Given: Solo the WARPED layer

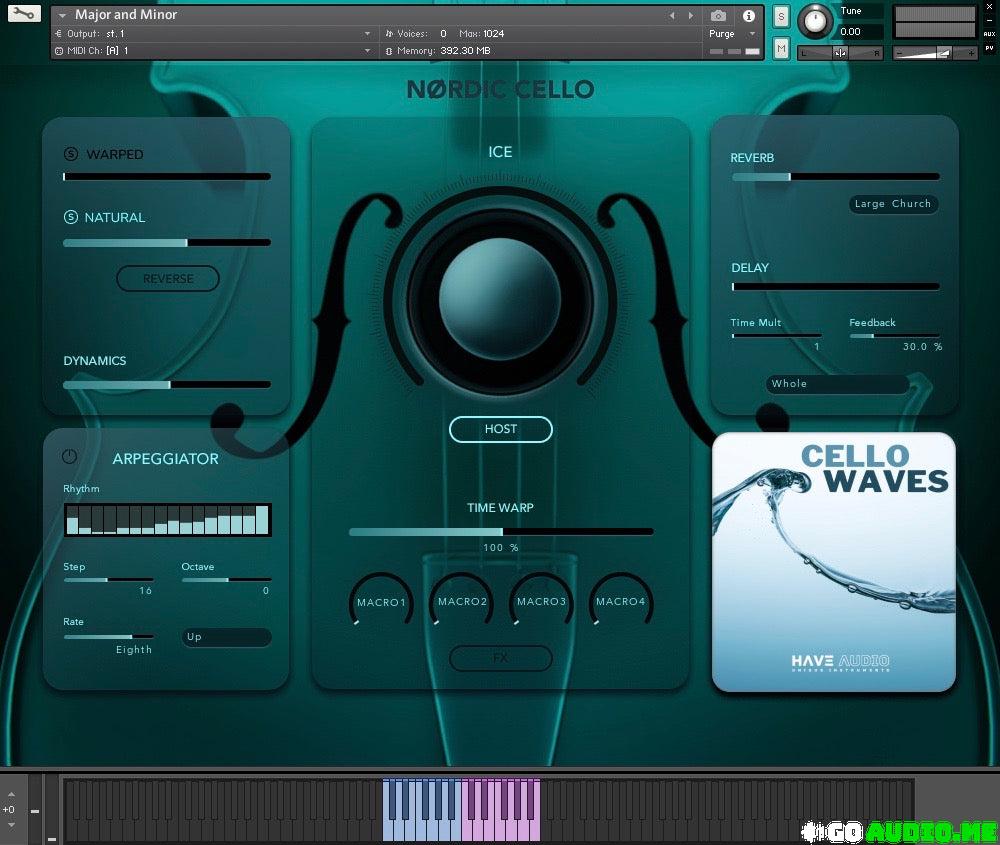Looking at the screenshot, I should click(x=71, y=154).
